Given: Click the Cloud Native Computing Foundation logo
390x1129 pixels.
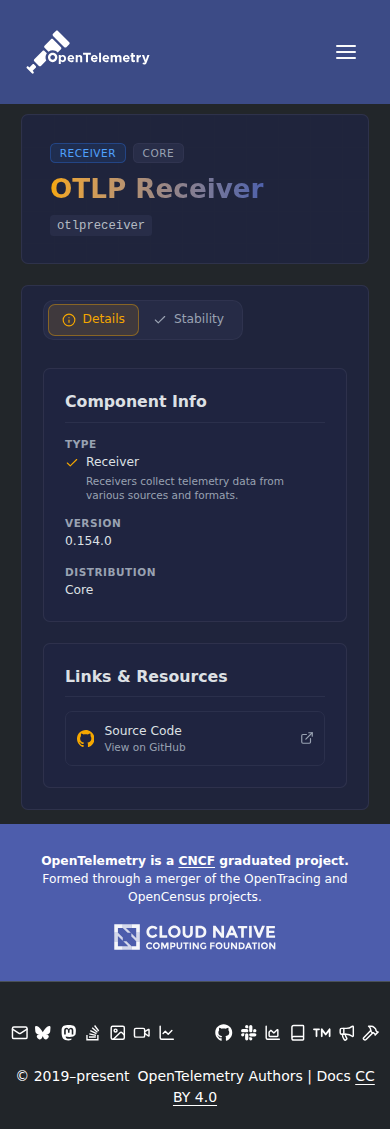Looking at the screenshot, I should pyautogui.click(x=195, y=937).
